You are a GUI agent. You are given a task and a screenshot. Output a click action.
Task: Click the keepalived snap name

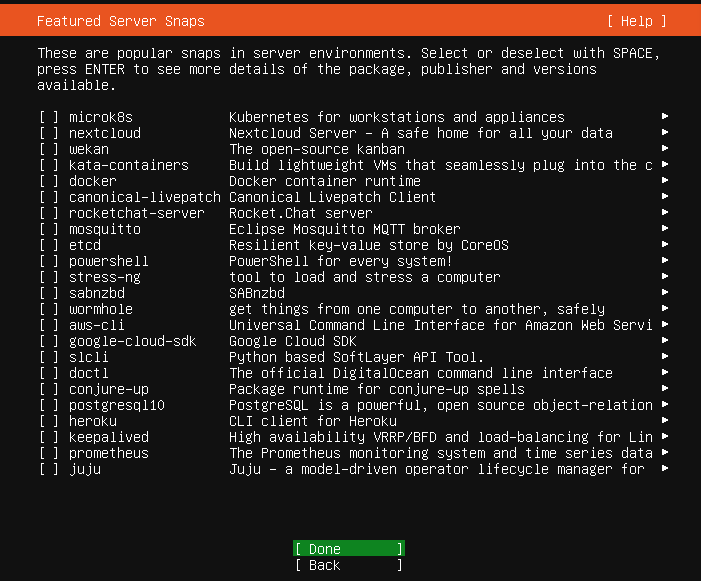point(109,437)
